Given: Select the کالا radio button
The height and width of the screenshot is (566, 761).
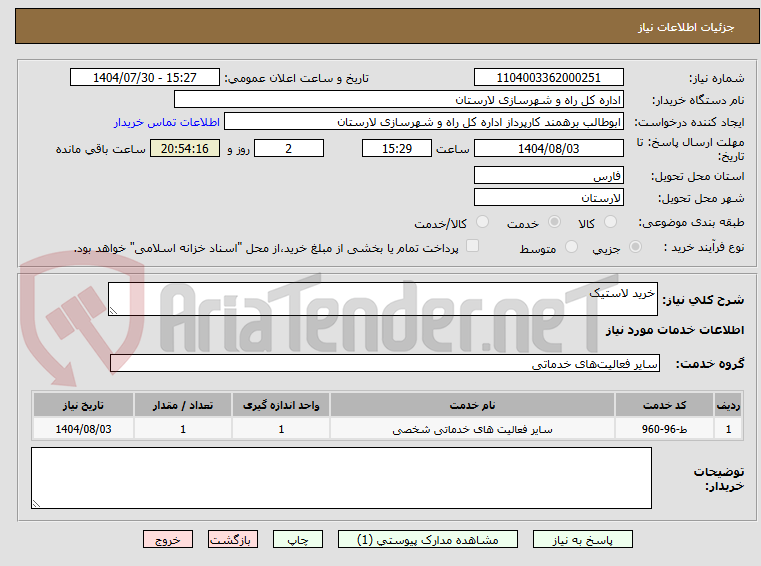Looking at the screenshot, I should tap(610, 222).
